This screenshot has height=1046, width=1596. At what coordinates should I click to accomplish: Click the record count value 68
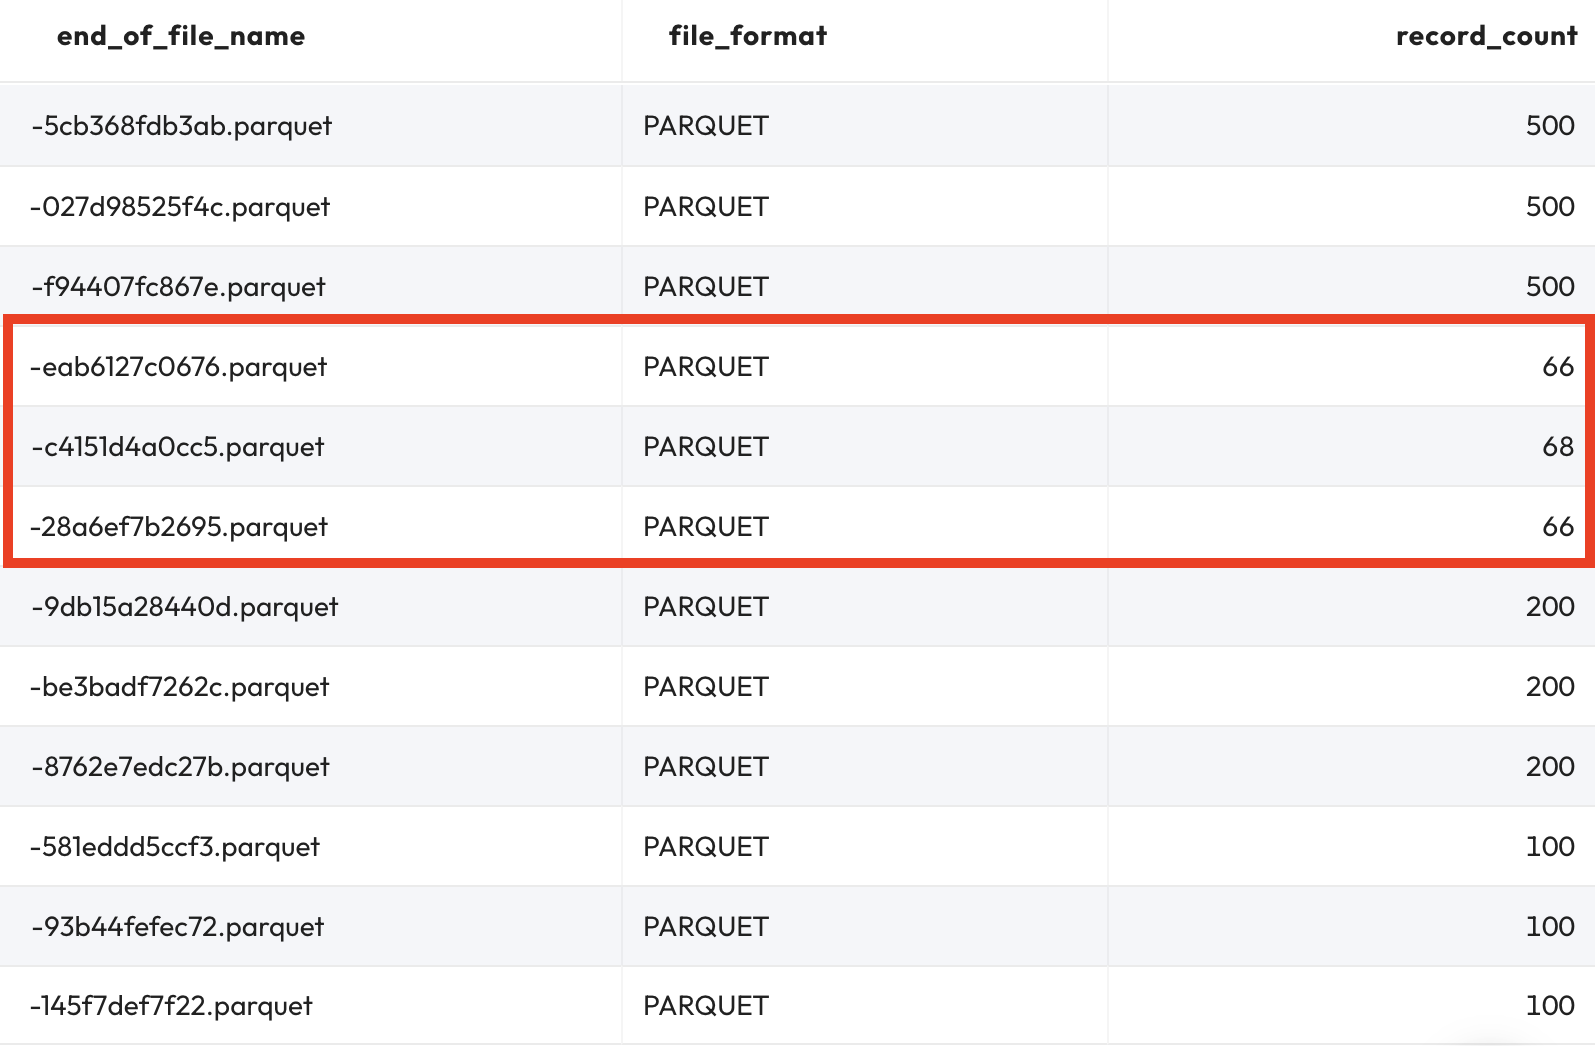coord(1558,447)
